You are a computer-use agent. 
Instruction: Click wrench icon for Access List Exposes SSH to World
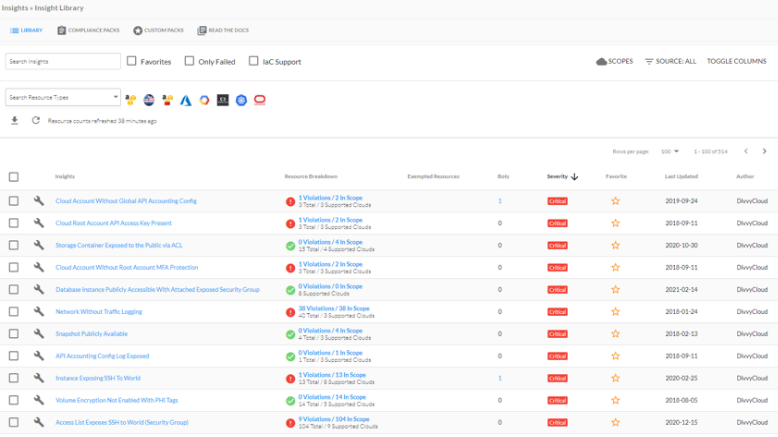(39, 422)
